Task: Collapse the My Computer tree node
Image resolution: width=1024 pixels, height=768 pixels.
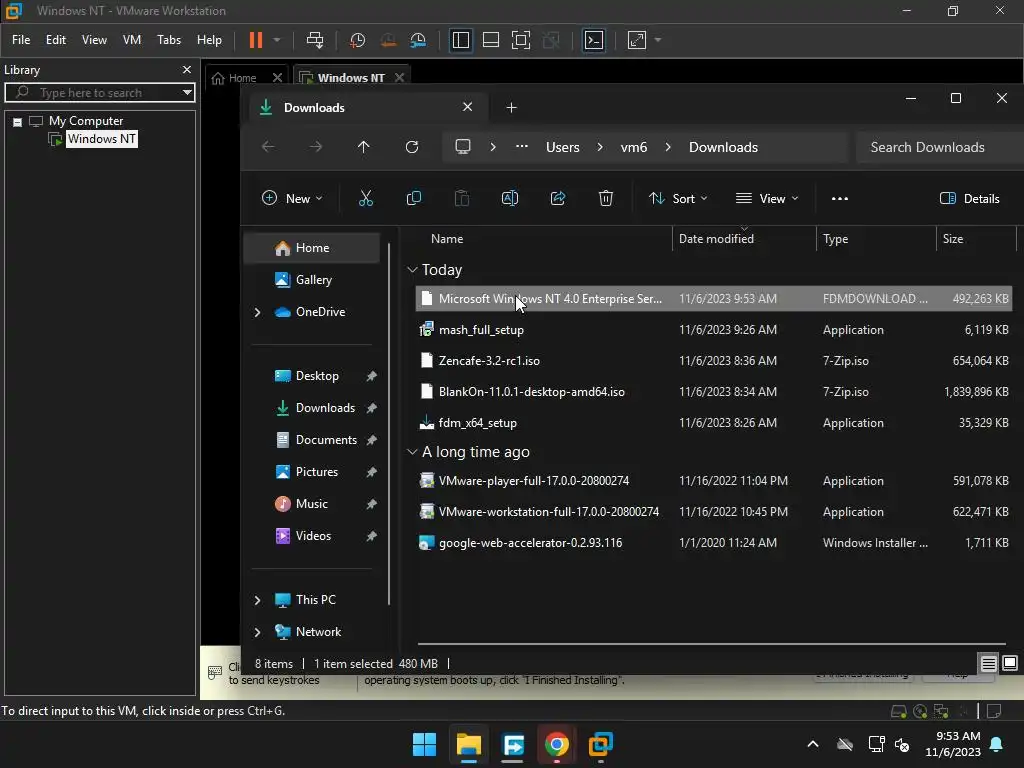Action: 18,121
